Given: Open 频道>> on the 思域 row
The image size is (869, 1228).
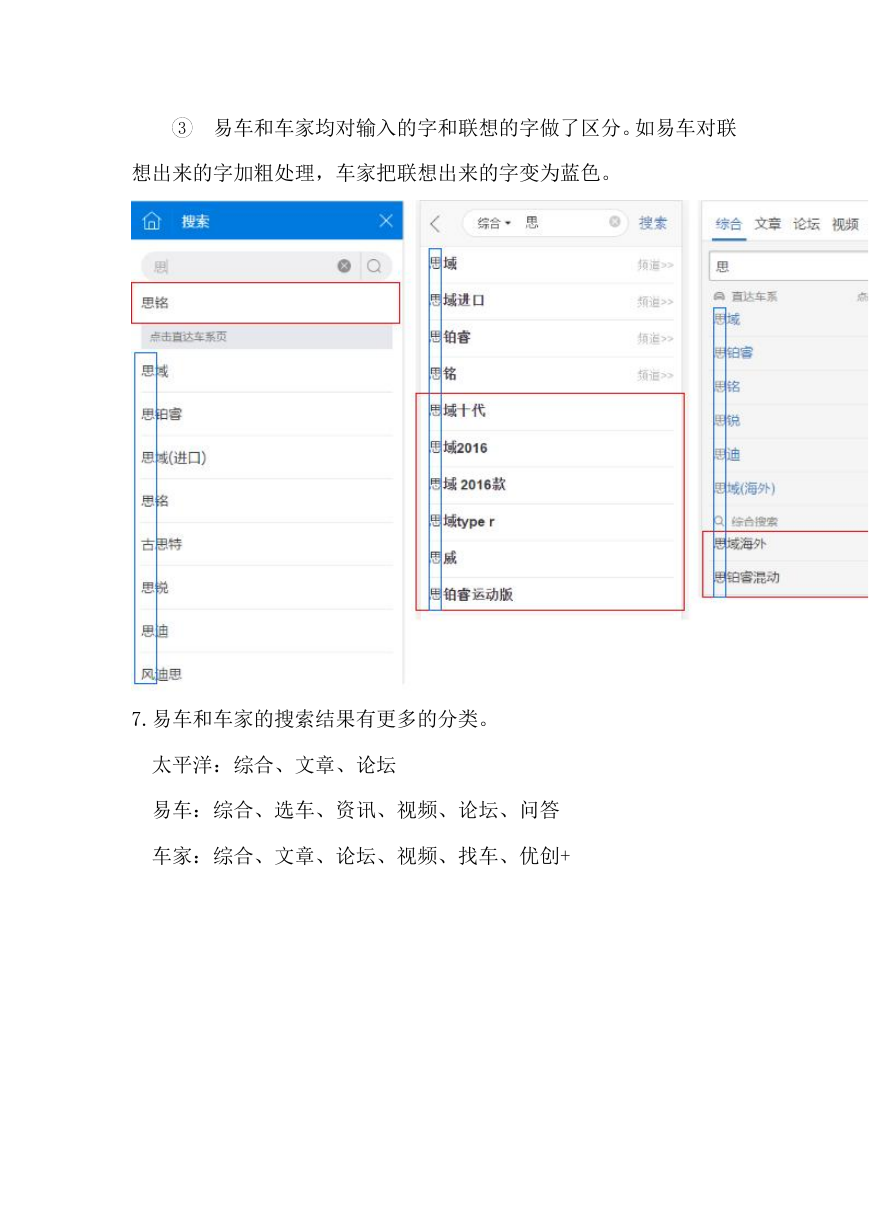Looking at the screenshot, I should click(655, 265).
